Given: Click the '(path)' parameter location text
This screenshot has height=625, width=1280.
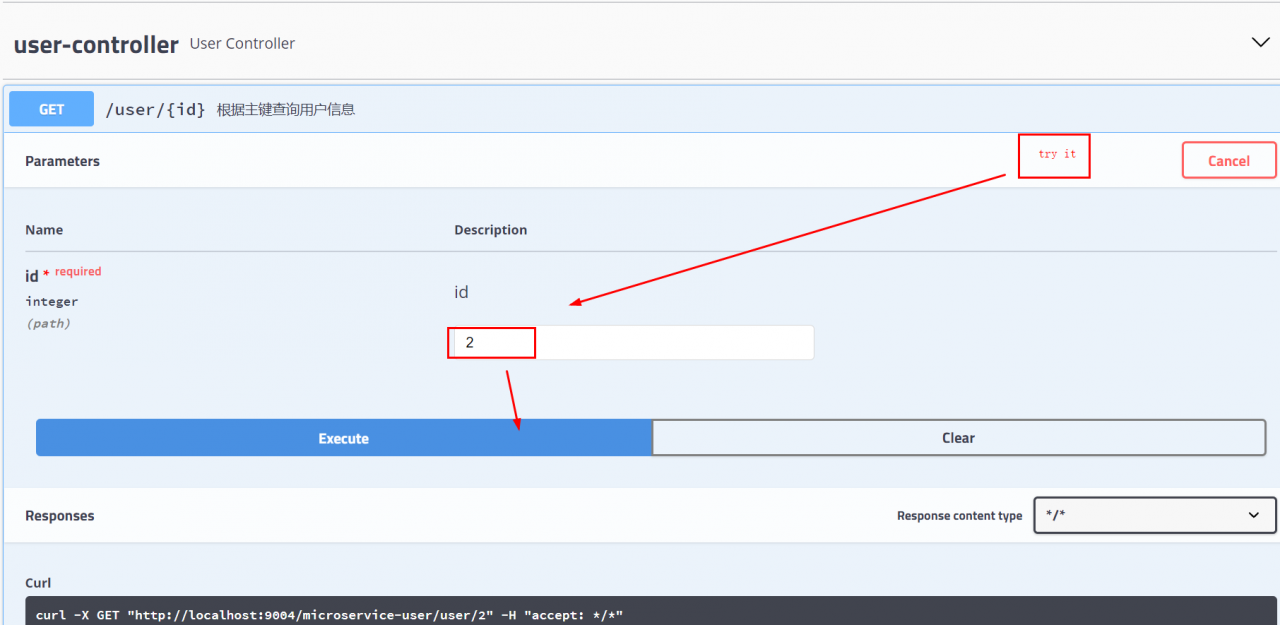Looking at the screenshot, I should (x=48, y=323).
